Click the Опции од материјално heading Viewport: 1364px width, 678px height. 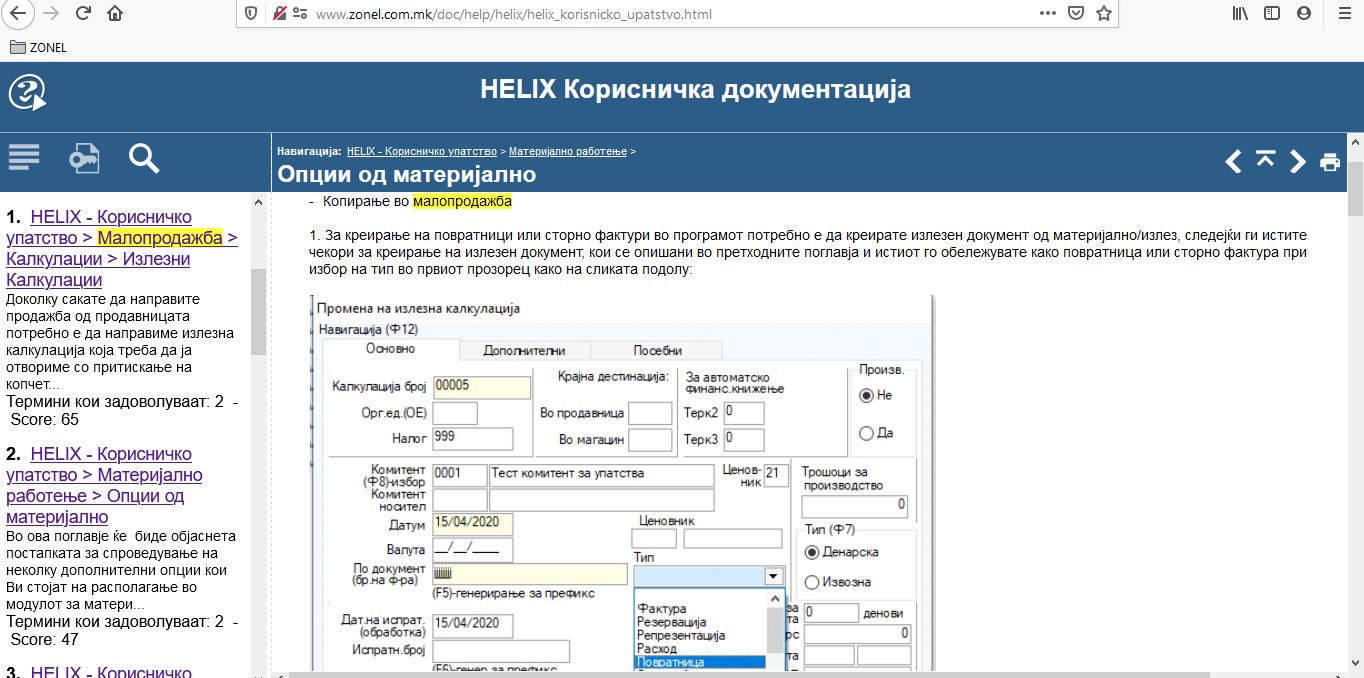406,175
